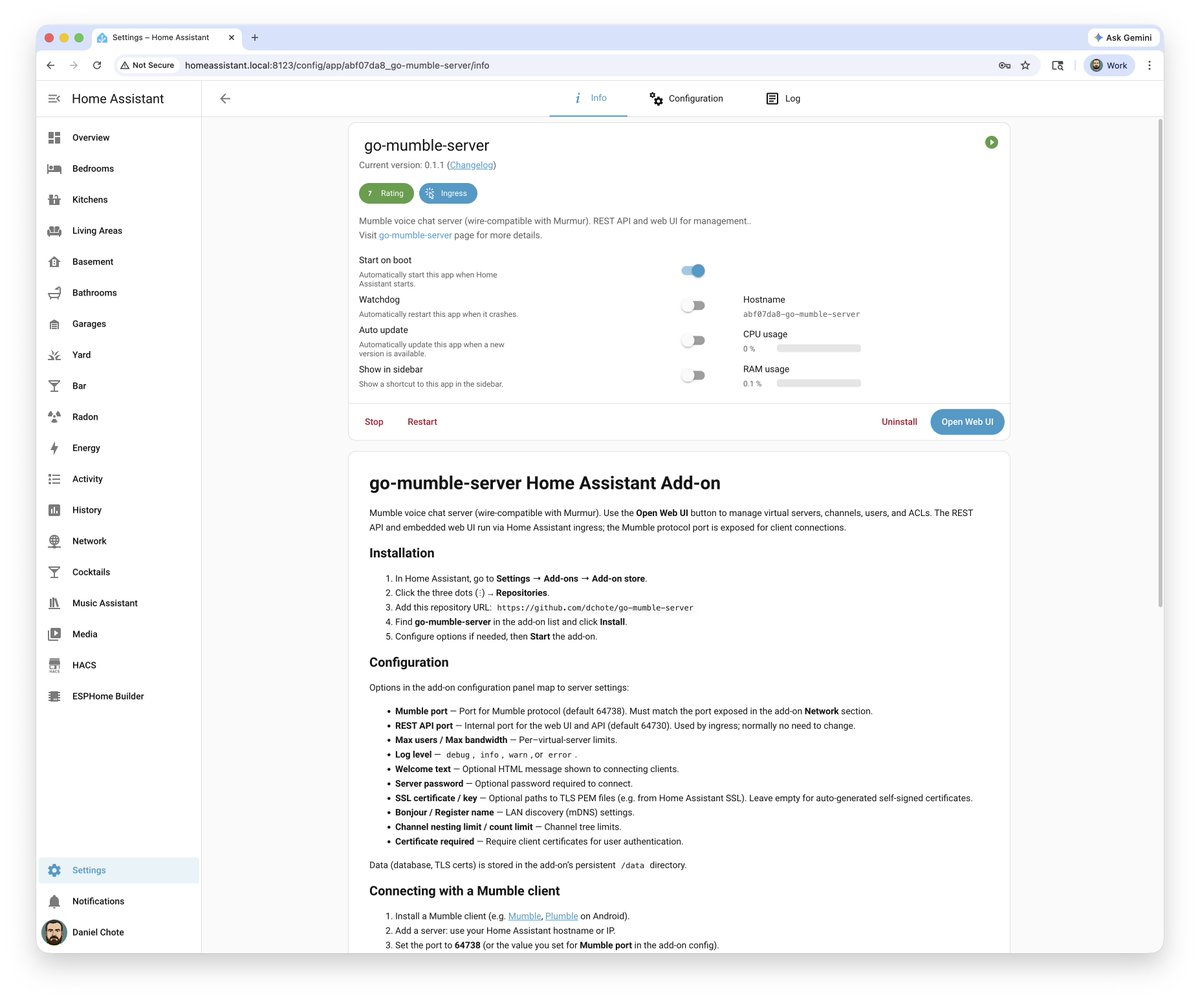Open Radon radioactive icon
Screen dimensions: 1200x1001
point(54,417)
